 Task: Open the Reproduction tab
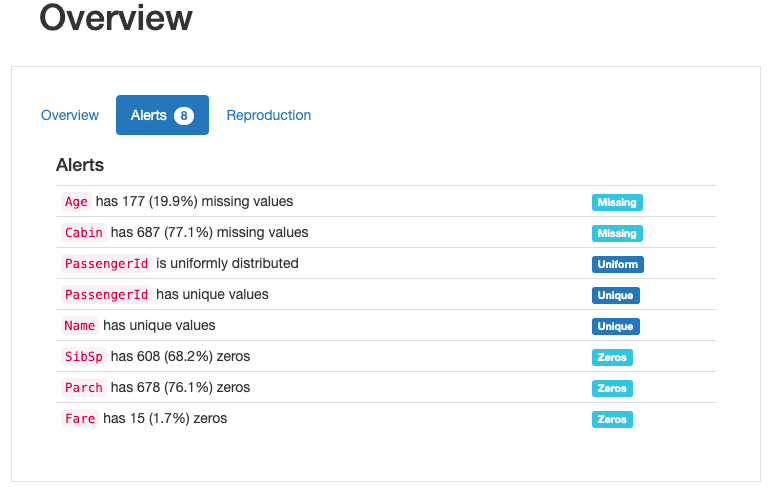coord(269,115)
